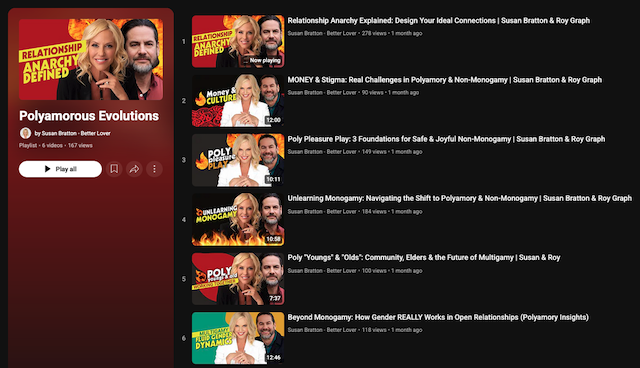The height and width of the screenshot is (368, 640).
Task: Click the '100 views · 1 month ago' text
Action: (392, 270)
